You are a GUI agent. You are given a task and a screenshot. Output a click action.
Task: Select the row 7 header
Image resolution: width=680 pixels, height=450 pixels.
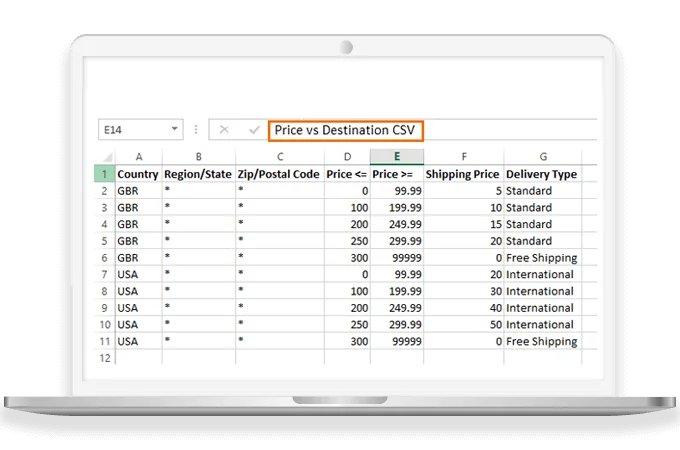(106, 275)
